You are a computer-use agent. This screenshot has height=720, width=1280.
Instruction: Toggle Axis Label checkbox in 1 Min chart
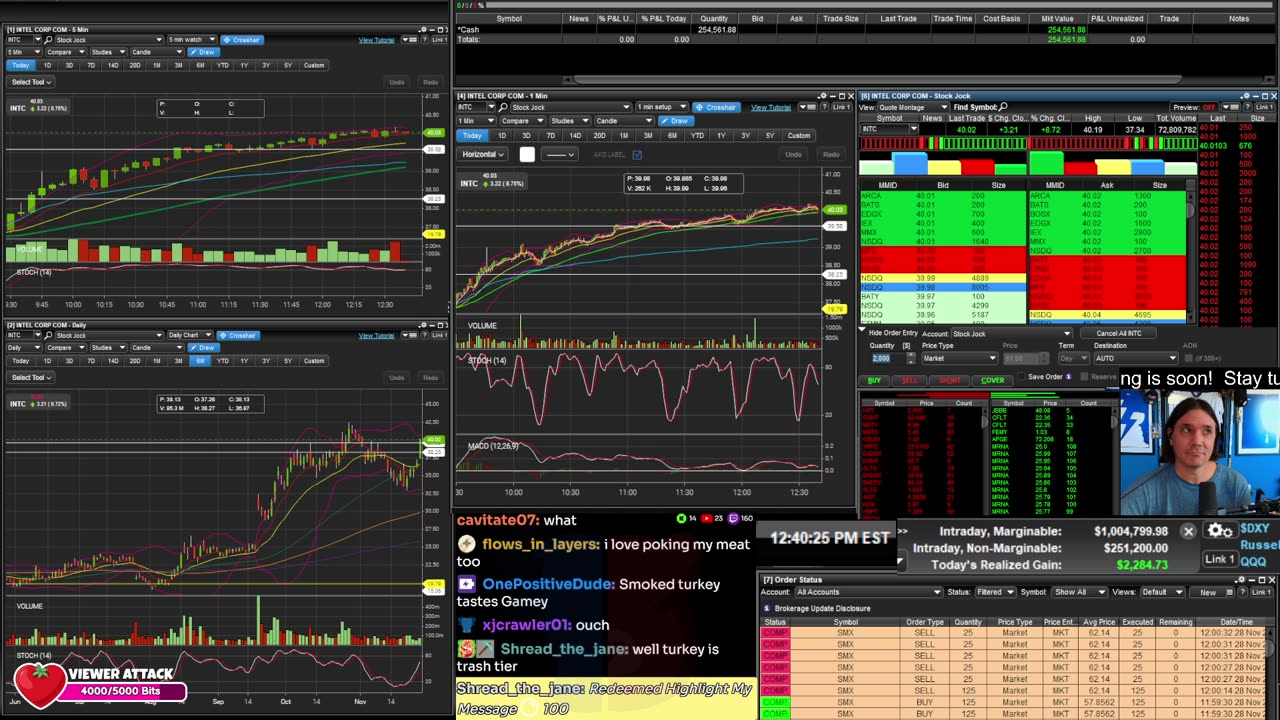tap(637, 154)
